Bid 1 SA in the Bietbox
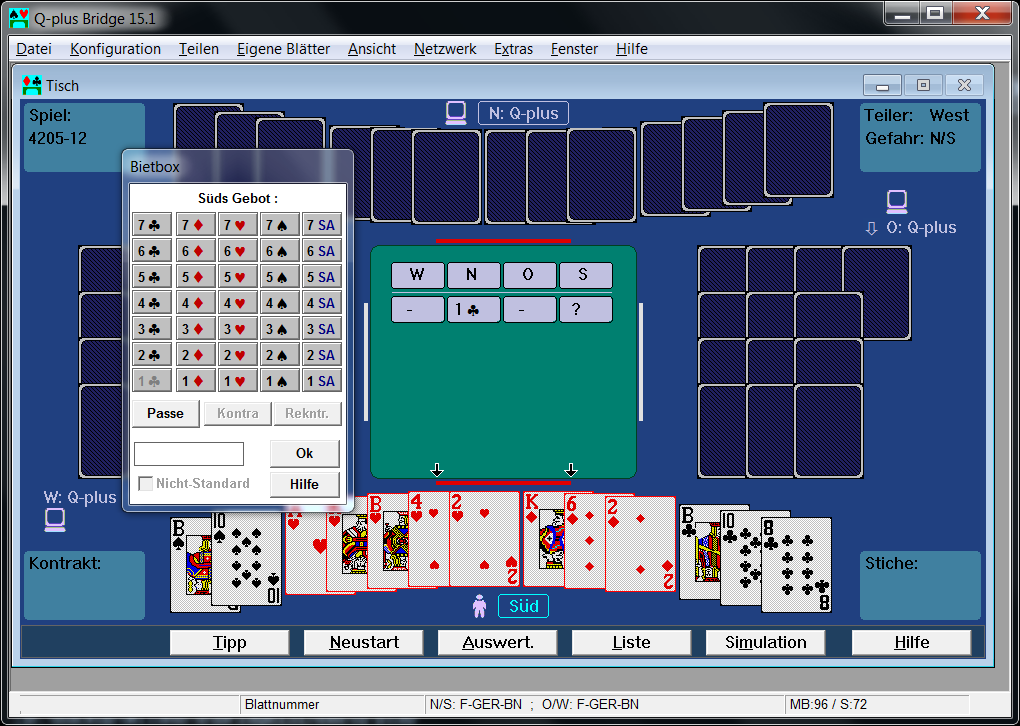This screenshot has height=726, width=1020. click(322, 381)
